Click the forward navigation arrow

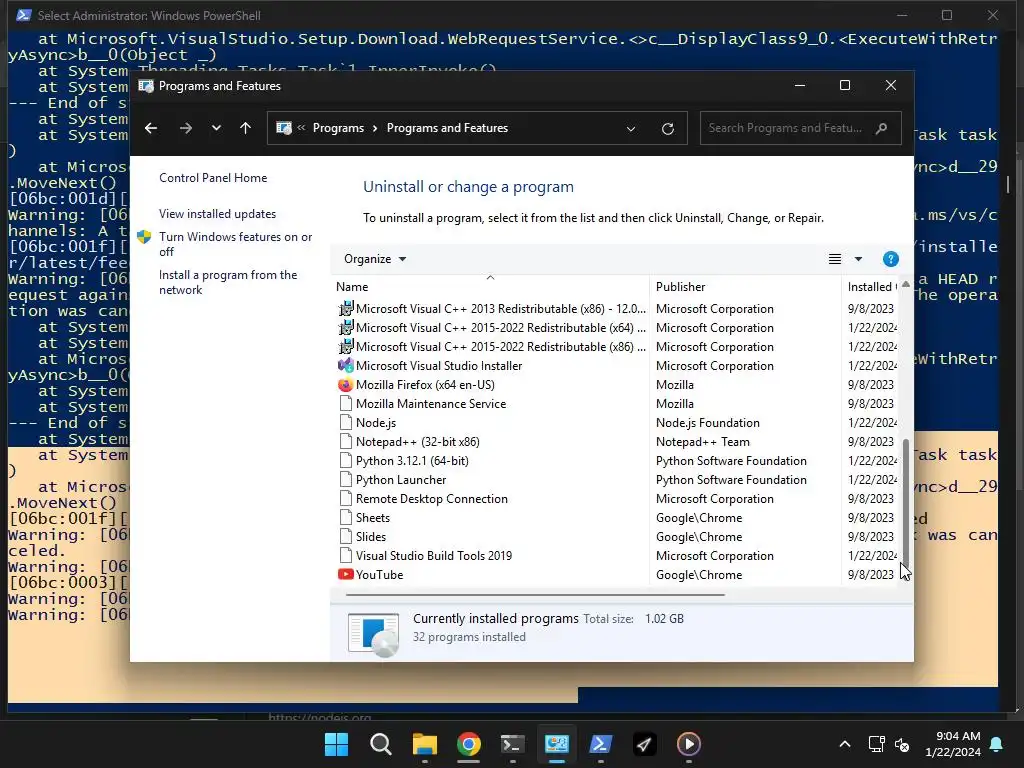tap(186, 128)
